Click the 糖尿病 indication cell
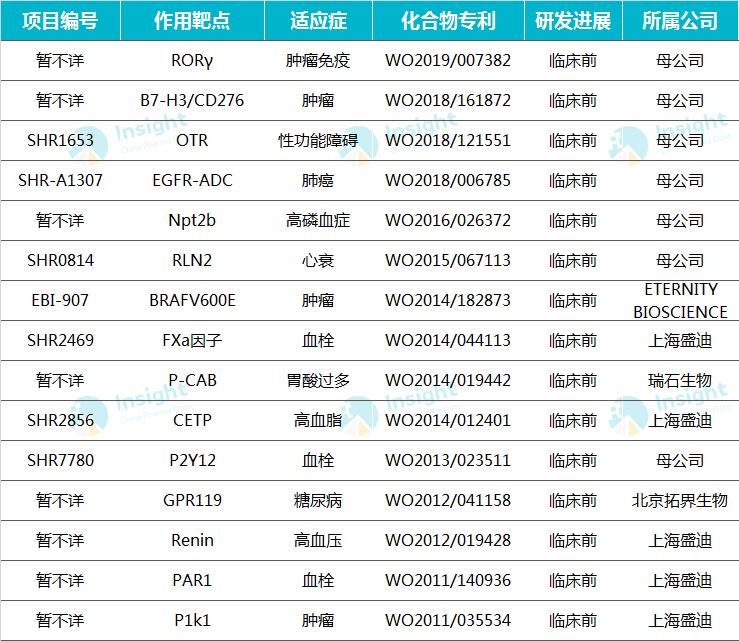The height and width of the screenshot is (641, 739). click(x=318, y=501)
